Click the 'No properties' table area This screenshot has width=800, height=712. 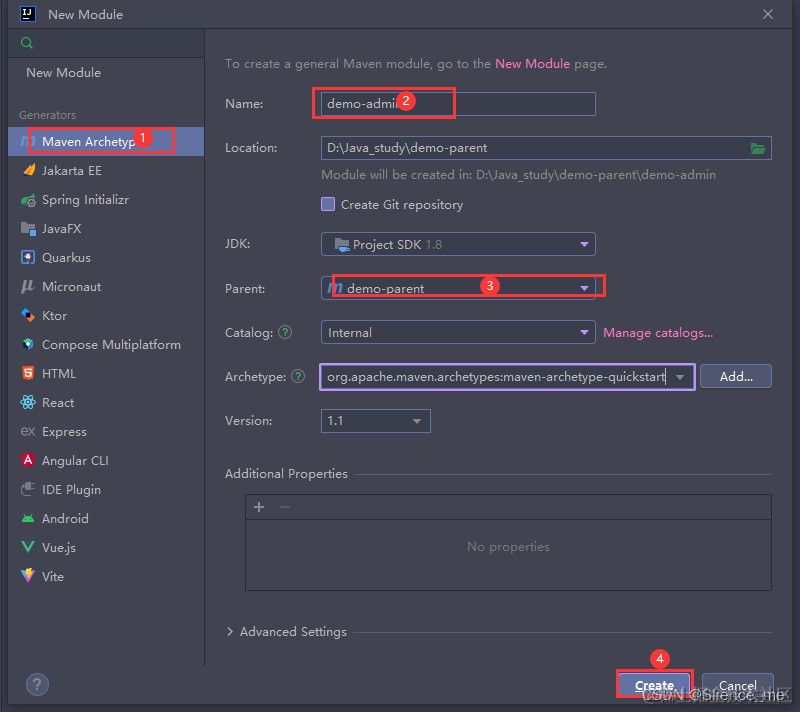coord(508,555)
